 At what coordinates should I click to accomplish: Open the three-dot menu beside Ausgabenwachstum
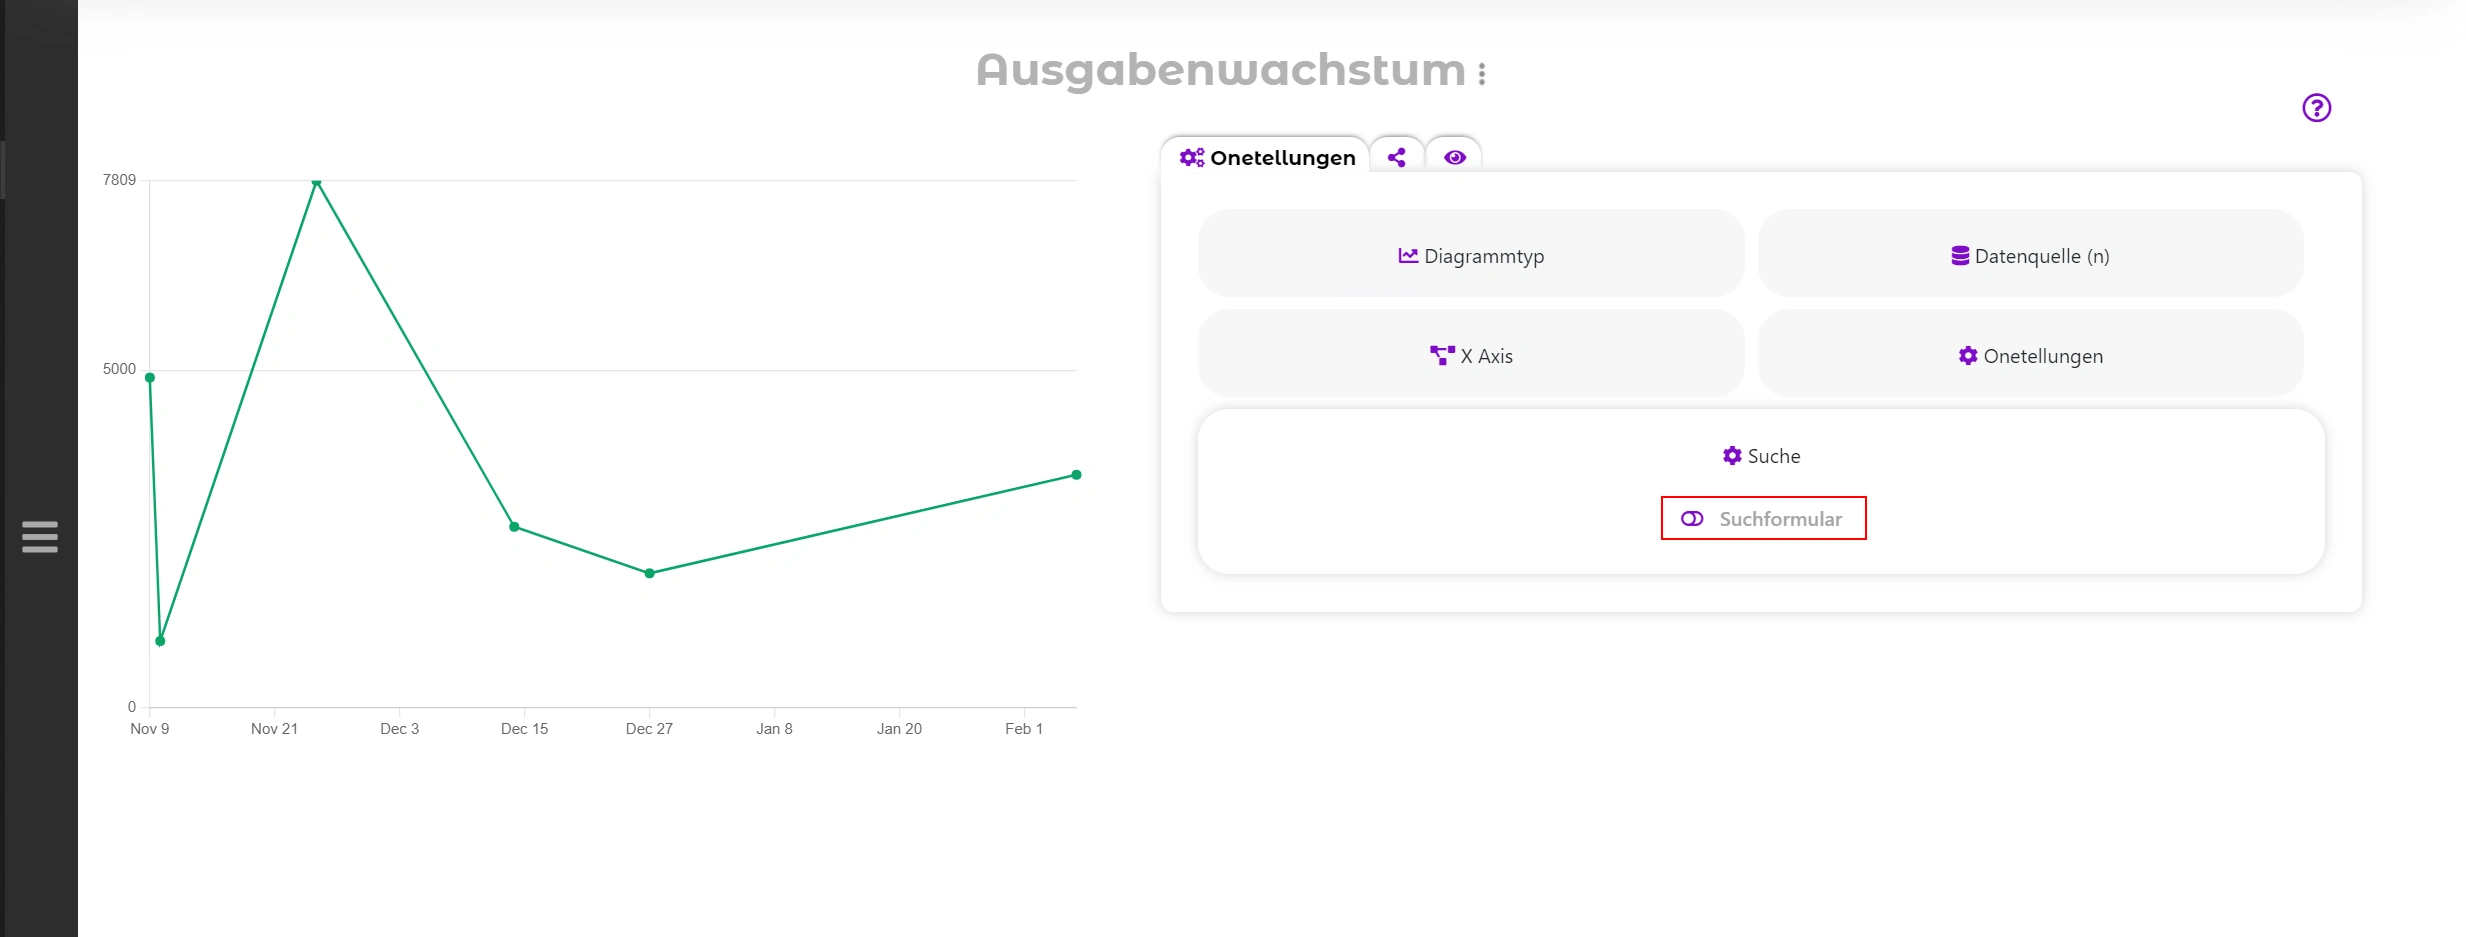tap(1482, 73)
